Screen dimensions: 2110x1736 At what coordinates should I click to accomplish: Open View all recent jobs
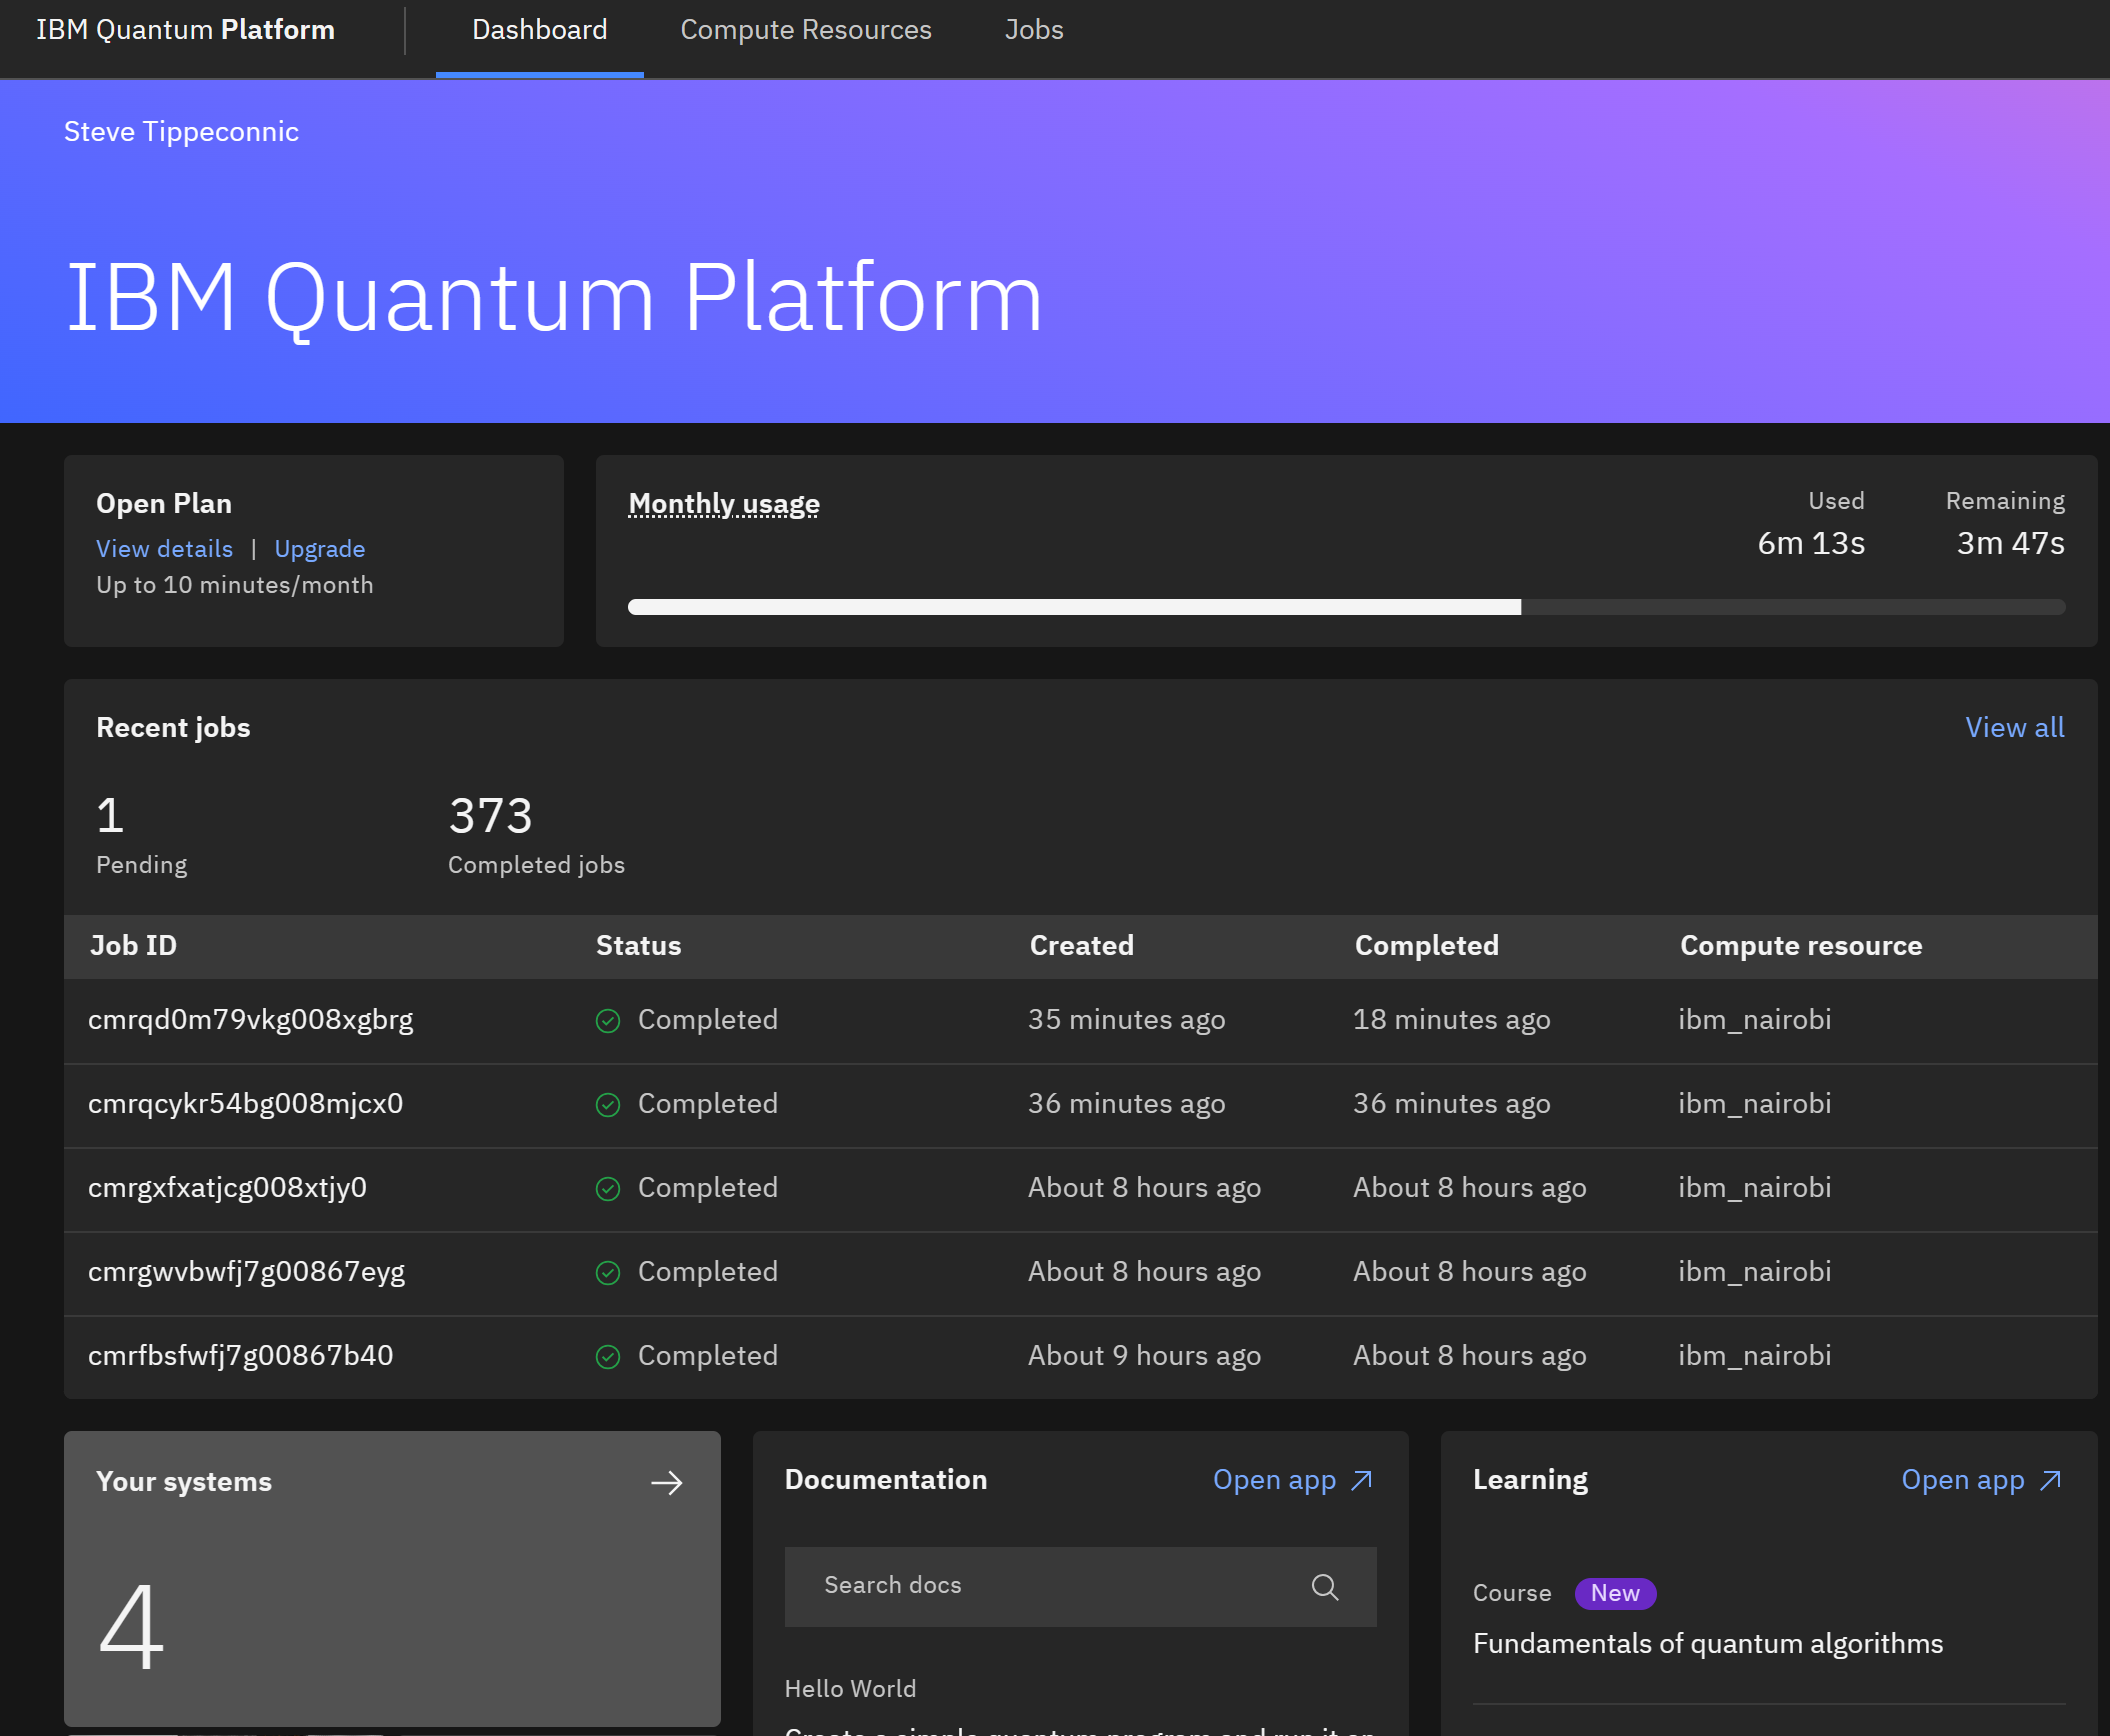(x=2014, y=727)
